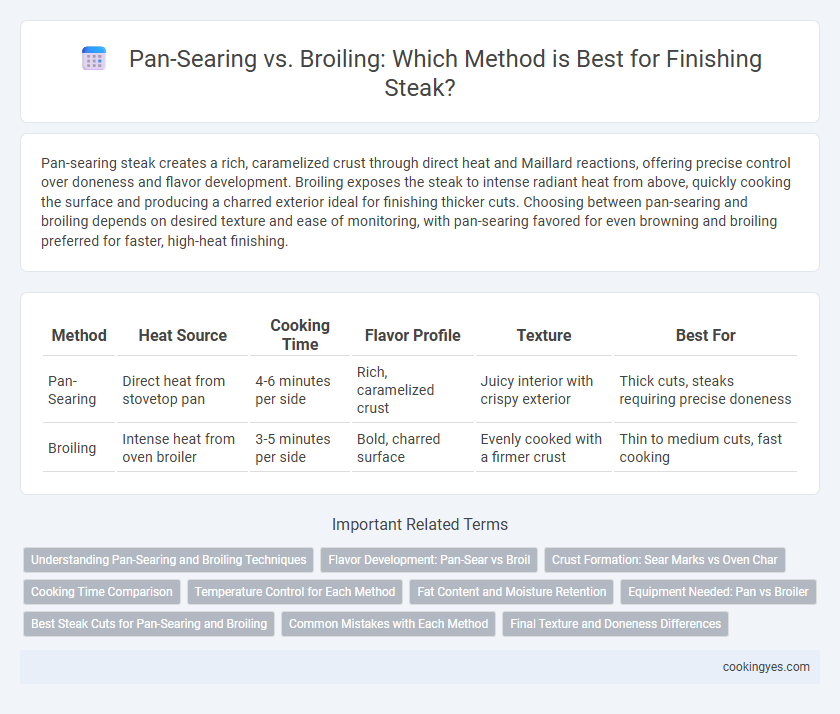Click the Cooking Time Comparison tag
Viewport: 840px width, 714px height.
(x=102, y=592)
